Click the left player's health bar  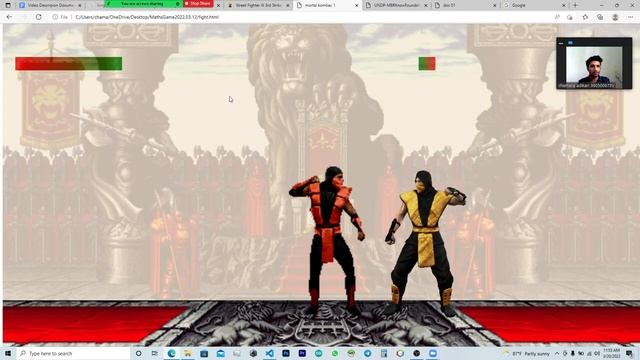[69, 63]
